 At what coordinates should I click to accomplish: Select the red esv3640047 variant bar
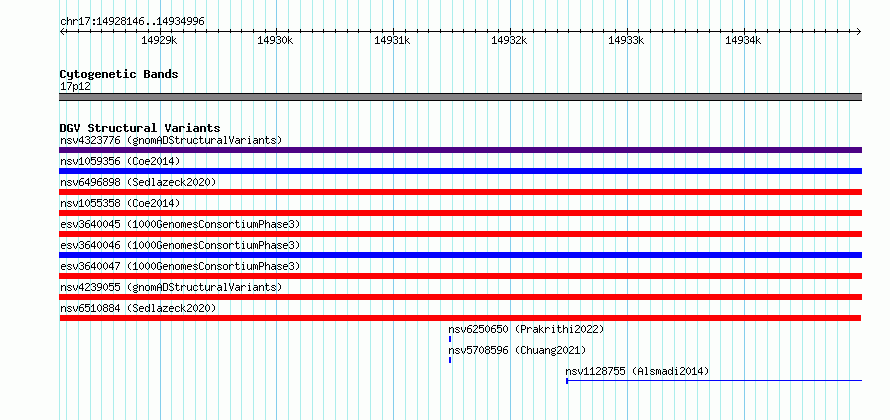(x=460, y=276)
